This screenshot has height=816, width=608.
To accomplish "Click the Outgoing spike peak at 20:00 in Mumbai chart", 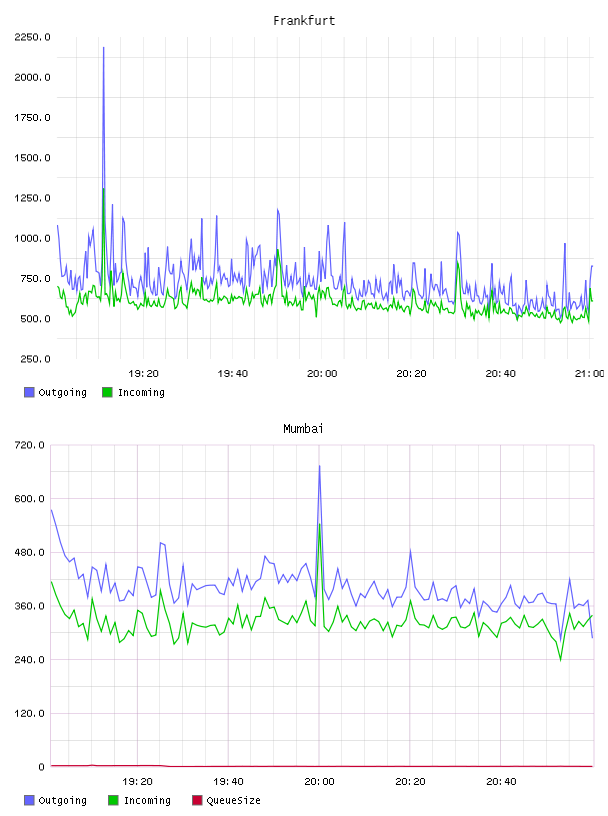I will [319, 466].
